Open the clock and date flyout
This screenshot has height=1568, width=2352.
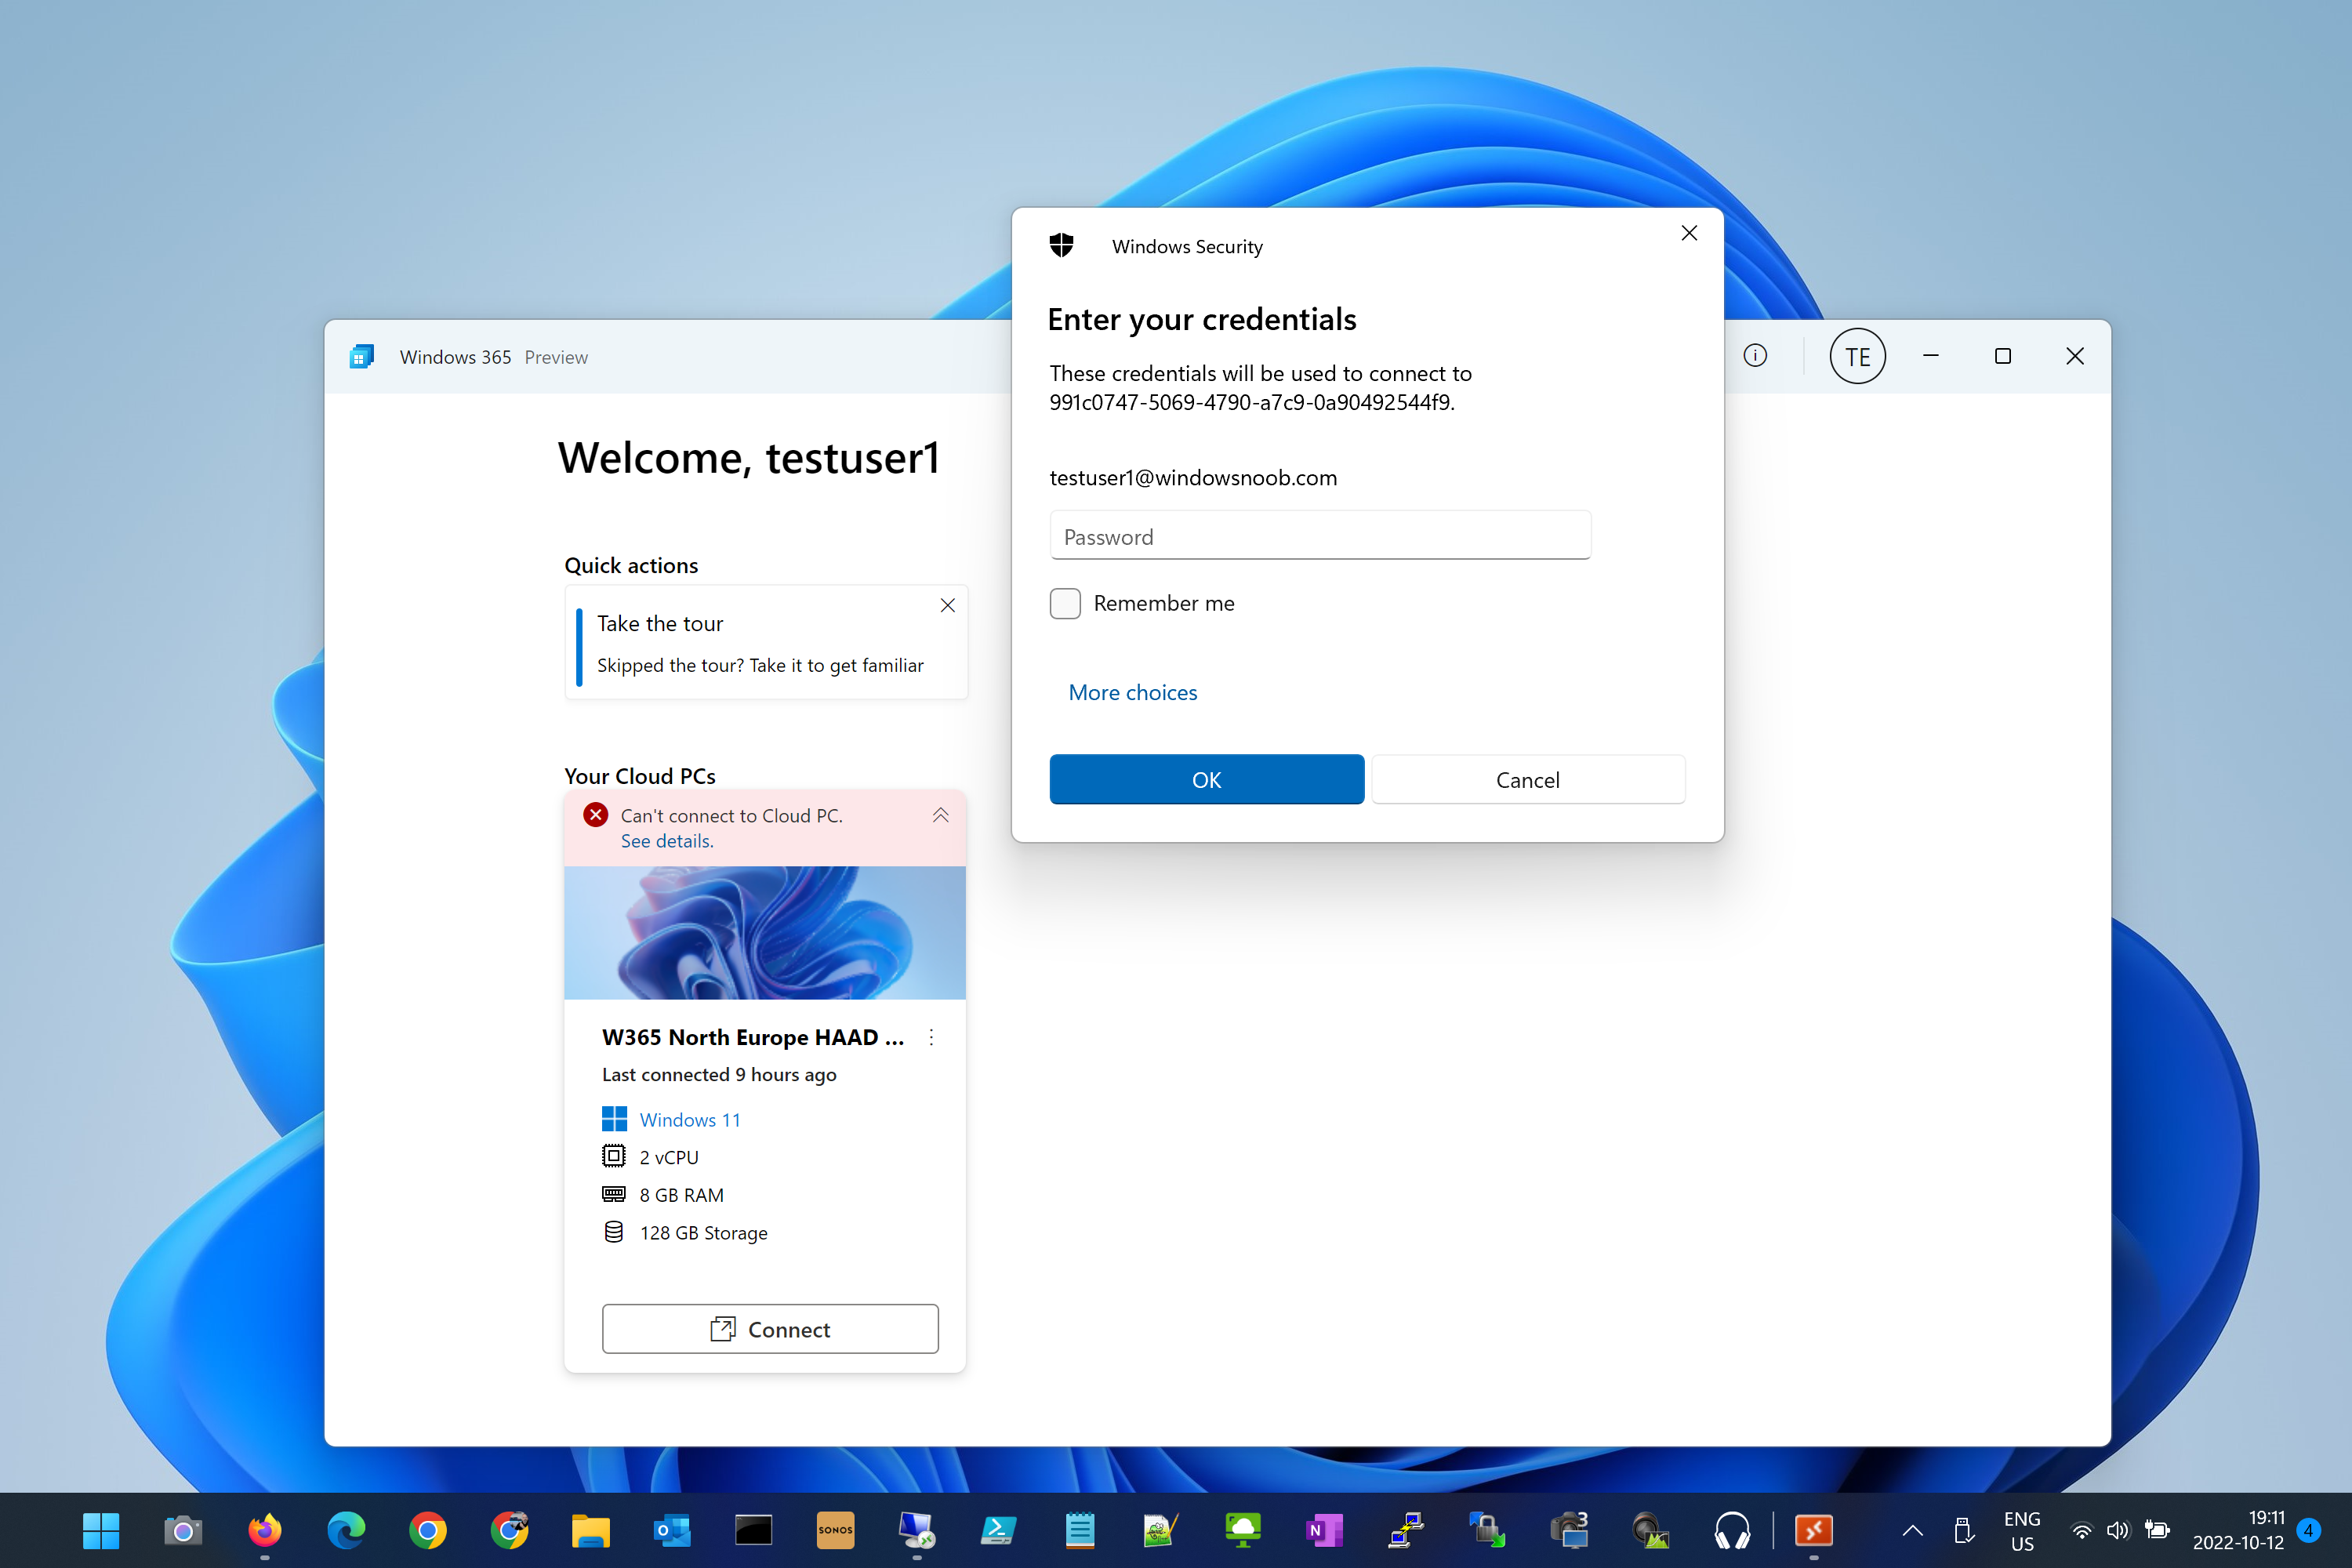tap(2238, 1530)
